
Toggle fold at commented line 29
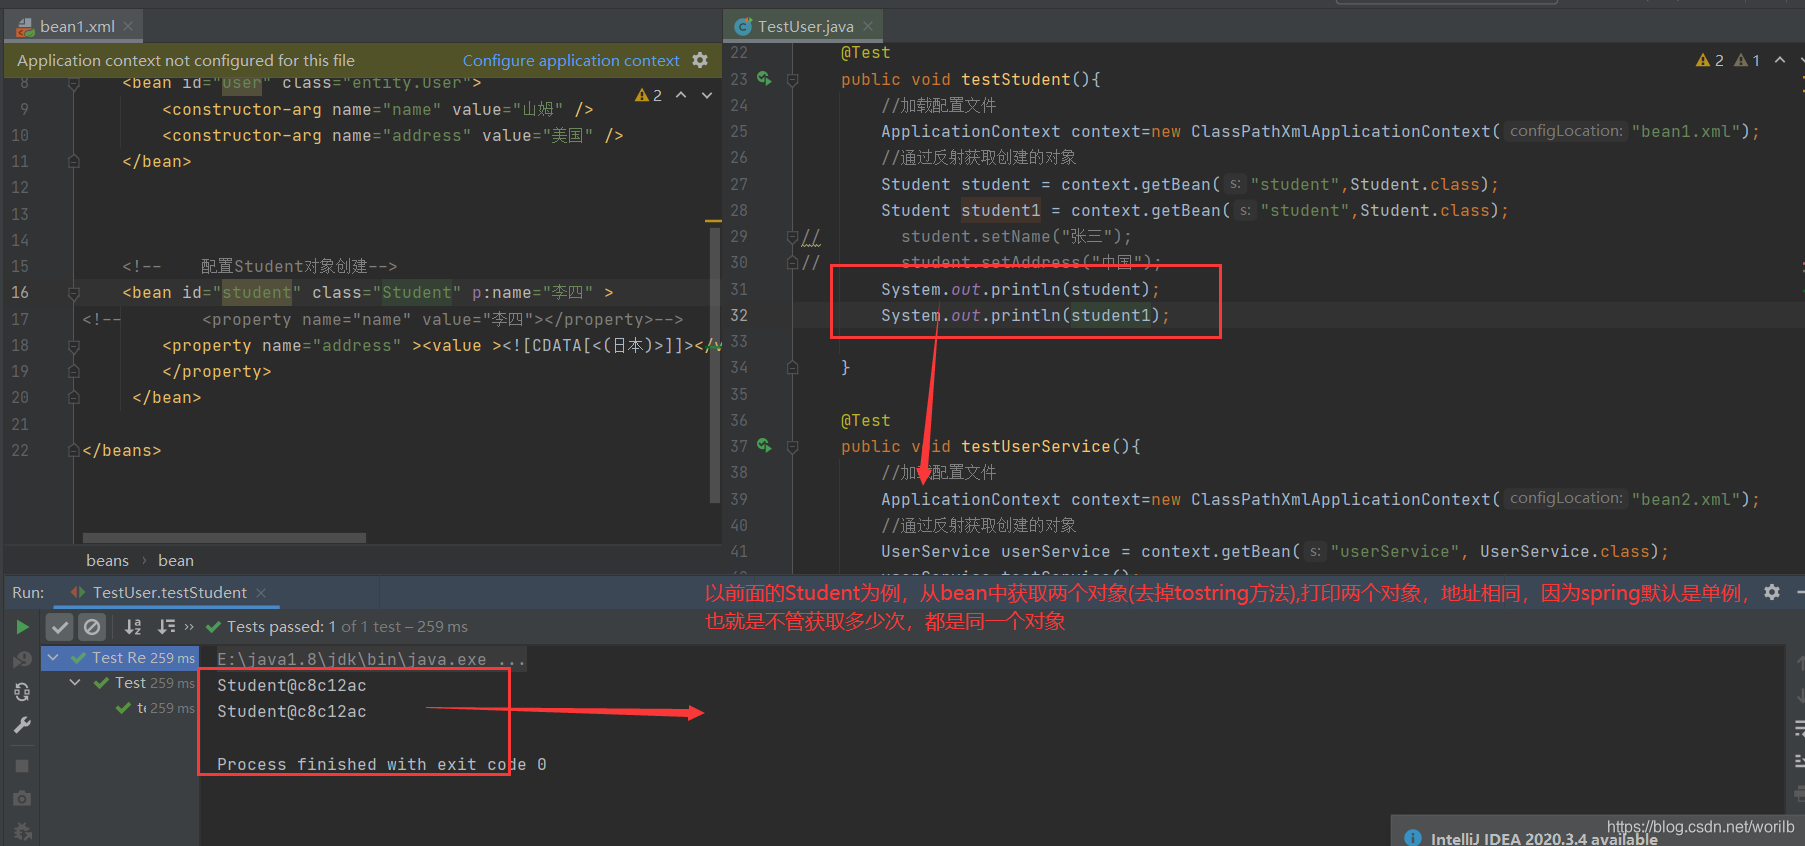coord(792,236)
